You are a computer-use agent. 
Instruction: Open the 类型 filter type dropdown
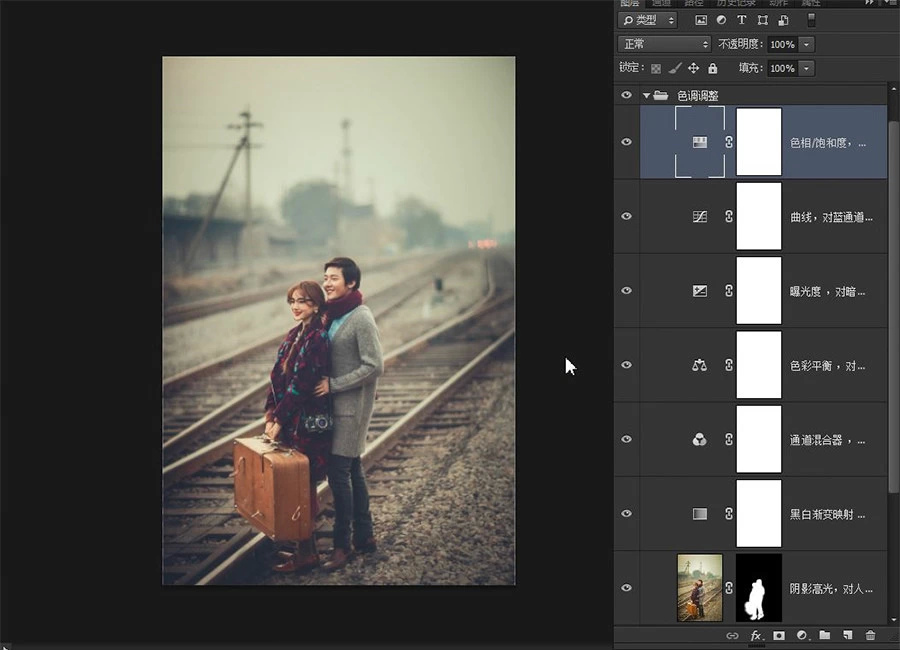(x=648, y=20)
